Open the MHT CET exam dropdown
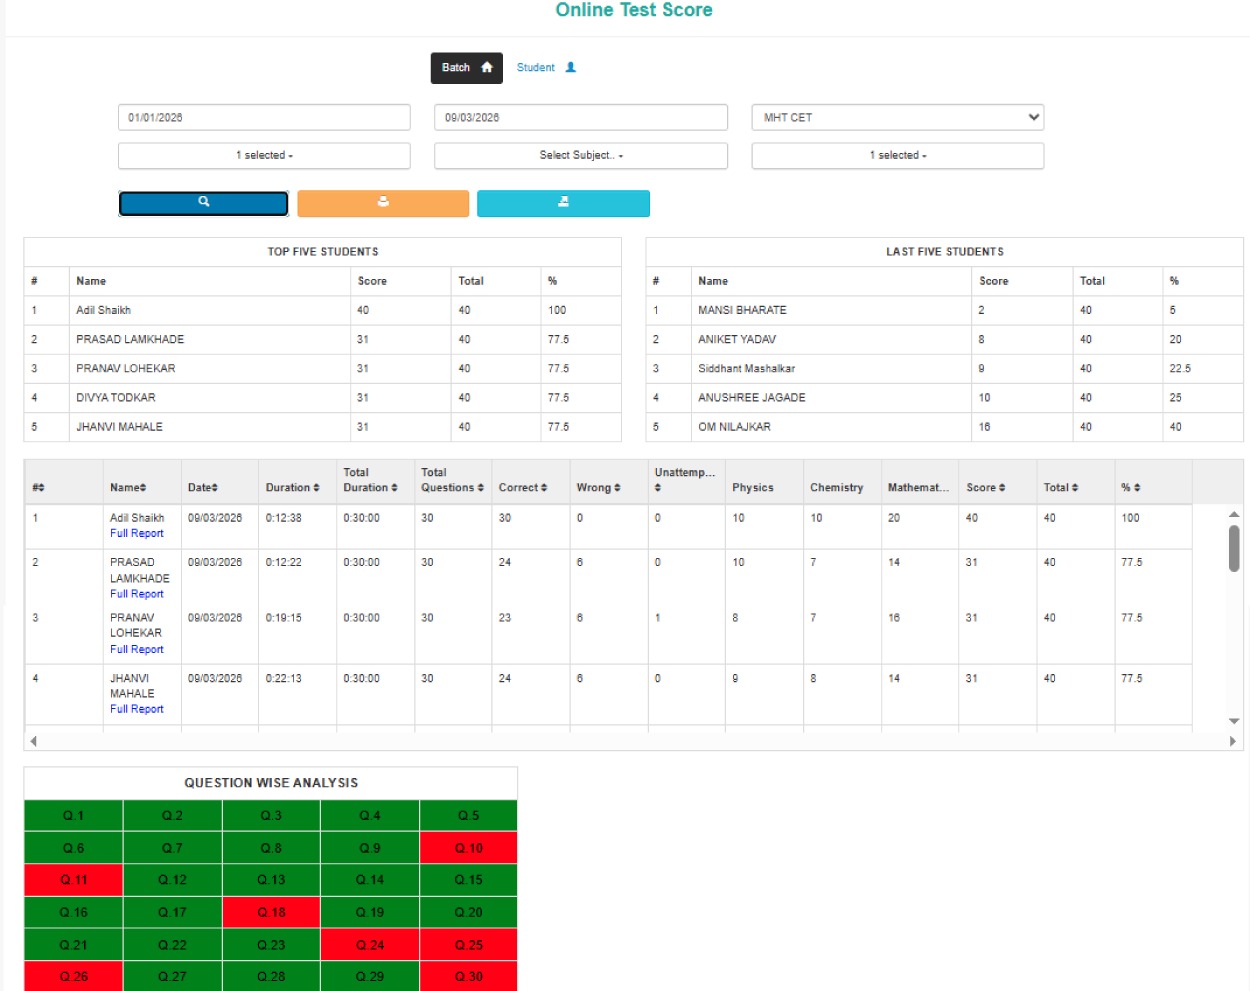Screen dimensions: 1250x991 897,117
